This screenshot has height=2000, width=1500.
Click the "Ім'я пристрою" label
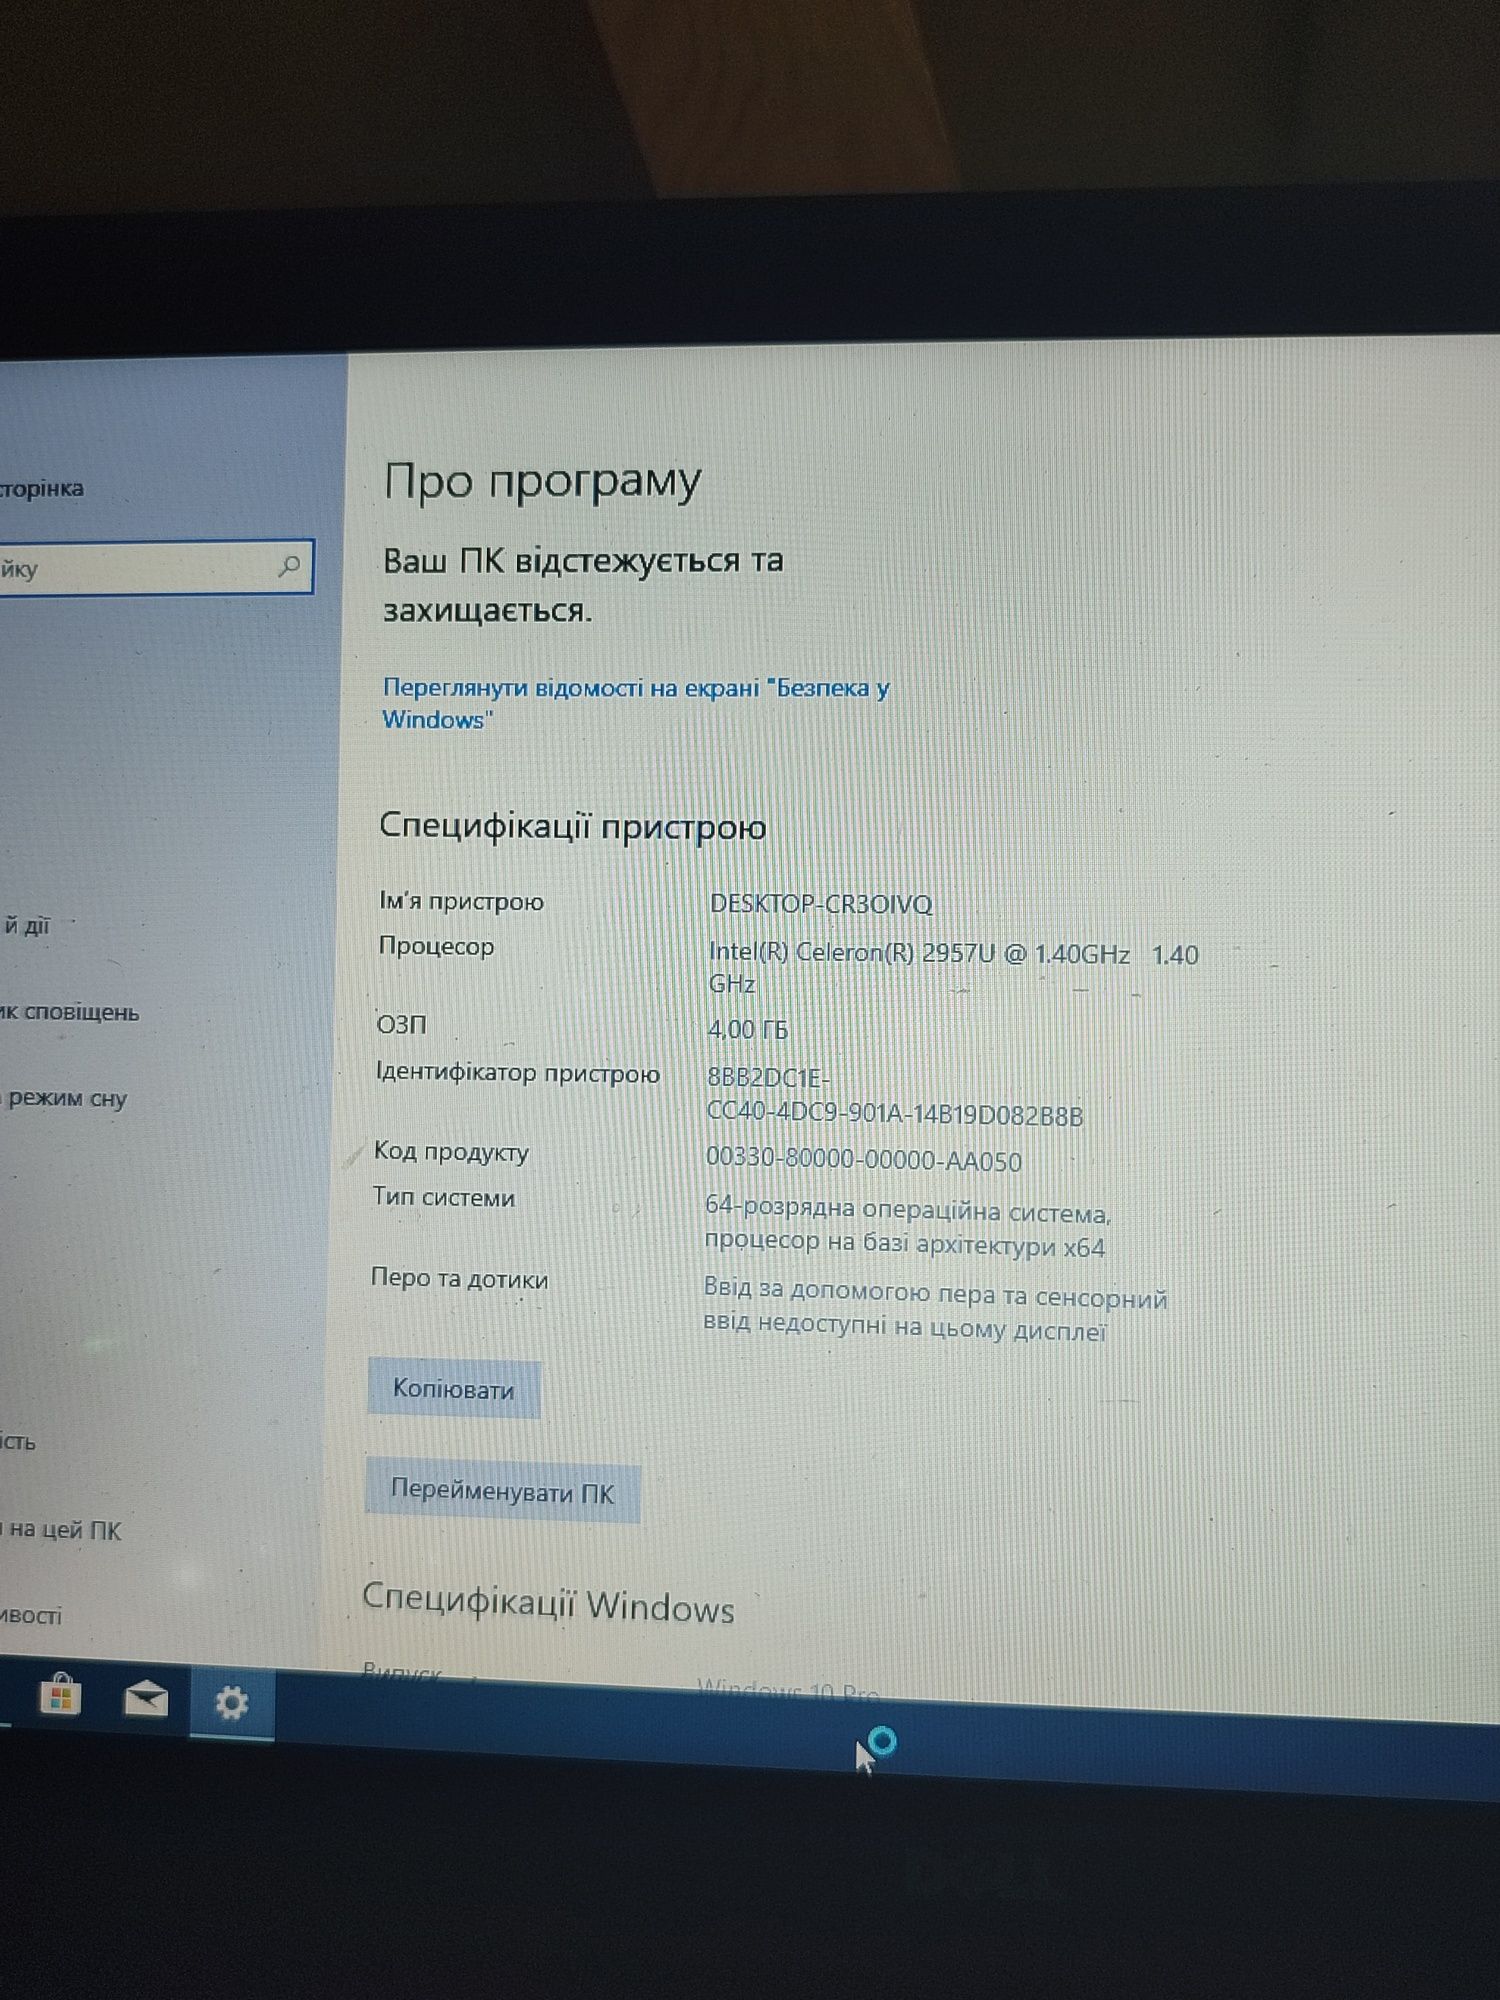tap(461, 901)
